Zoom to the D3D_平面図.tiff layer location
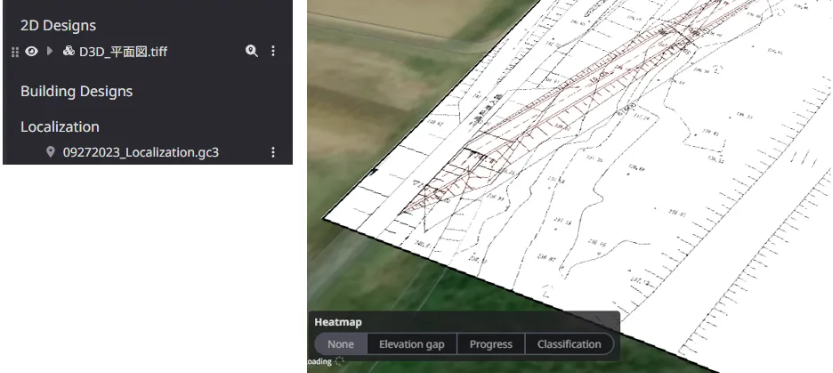Viewport: 833px width, 373px height. pyautogui.click(x=251, y=51)
